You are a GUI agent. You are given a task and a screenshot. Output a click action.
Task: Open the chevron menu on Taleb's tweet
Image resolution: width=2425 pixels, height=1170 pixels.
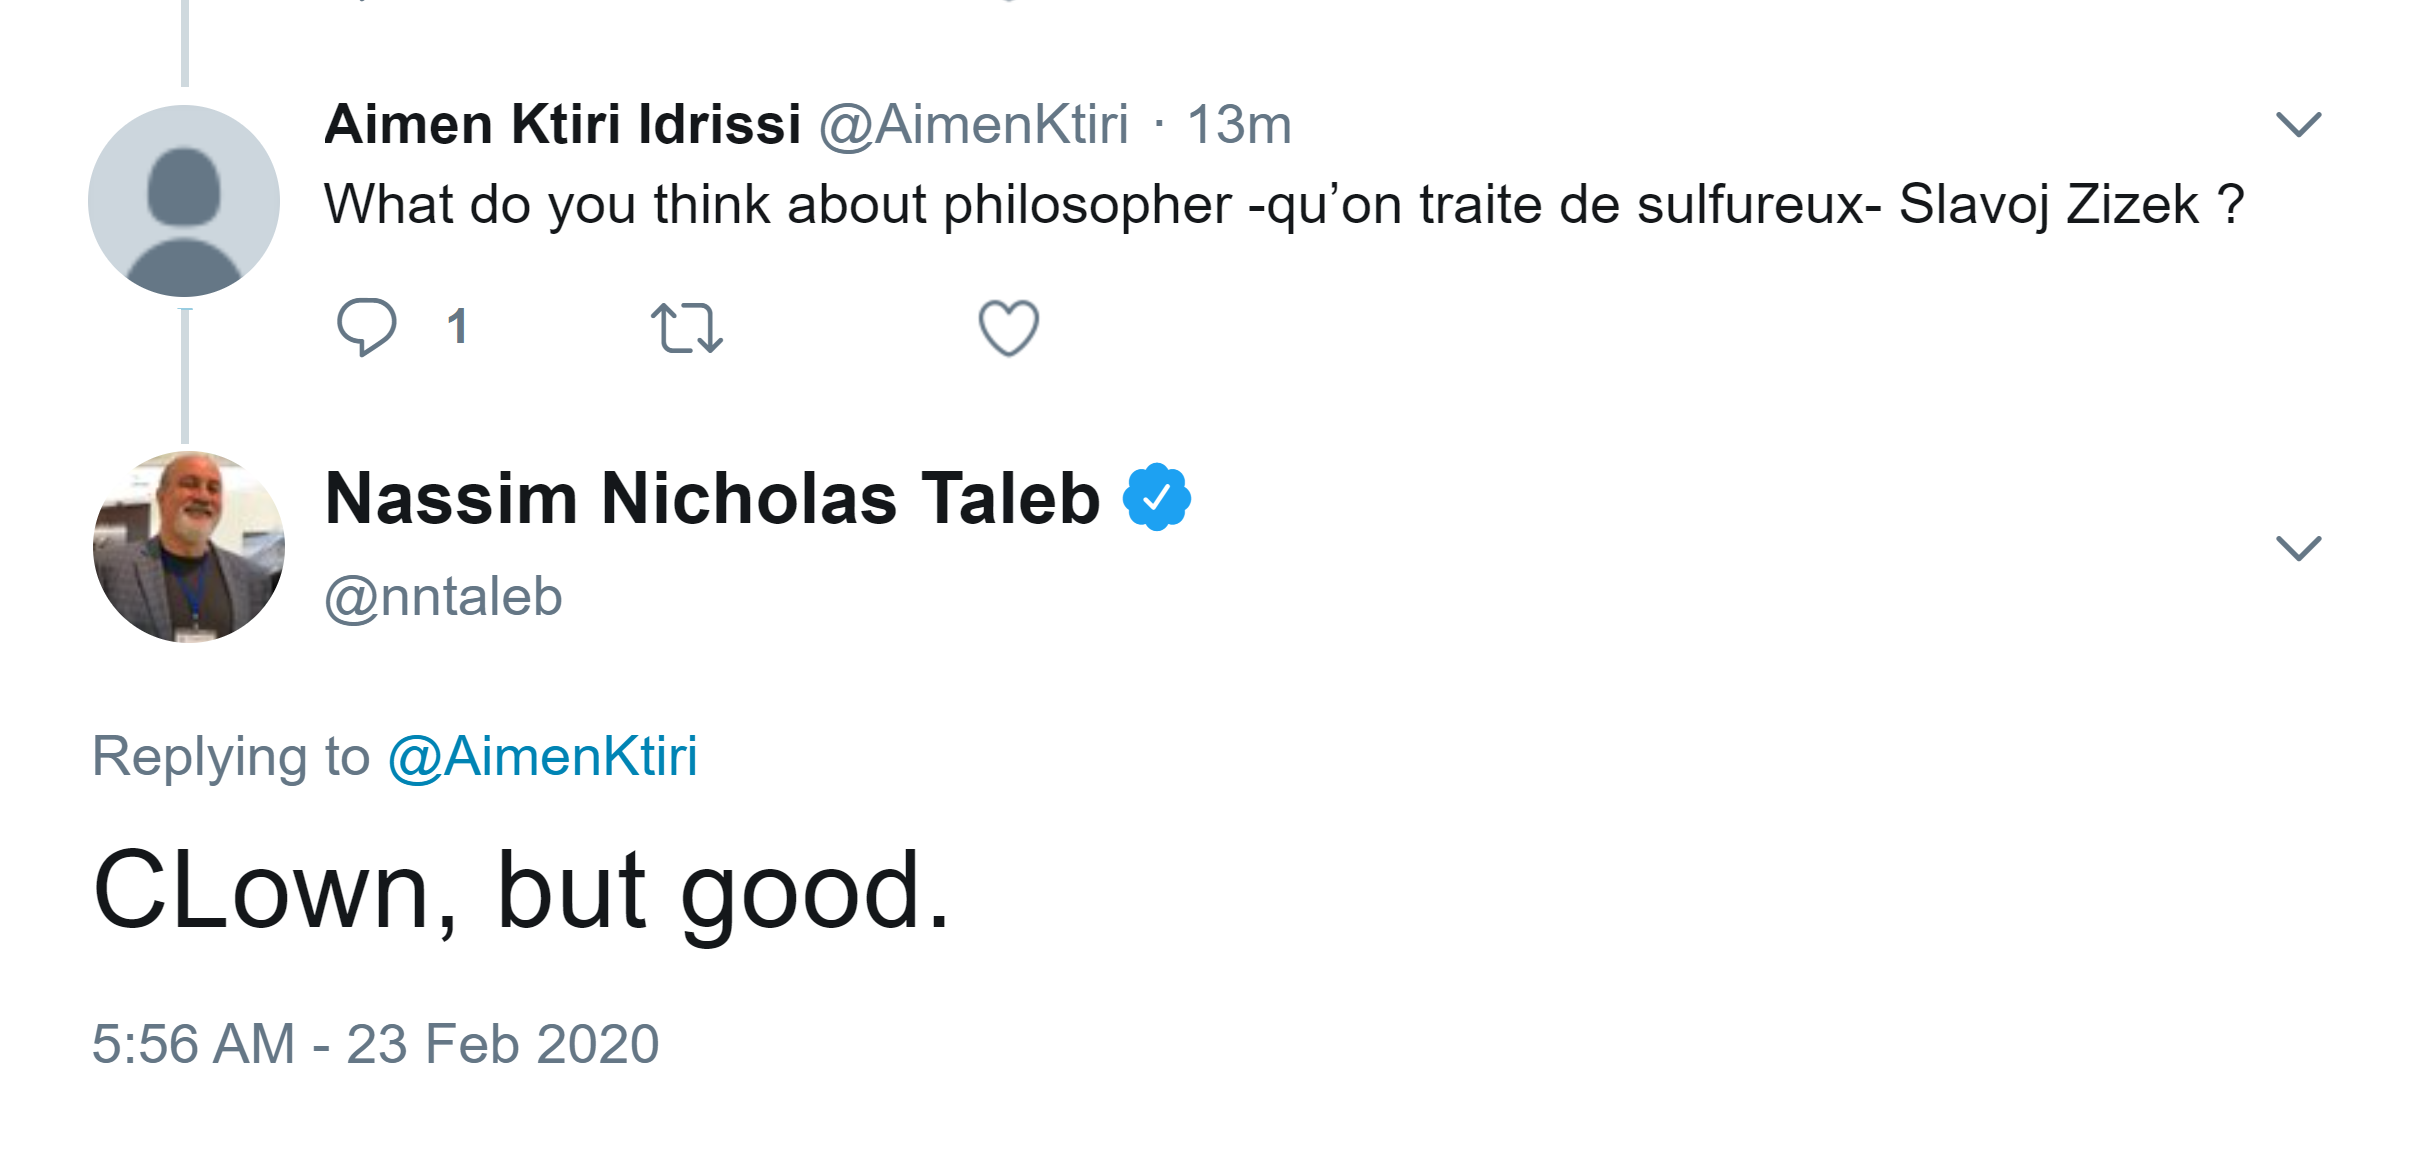pos(2297,548)
